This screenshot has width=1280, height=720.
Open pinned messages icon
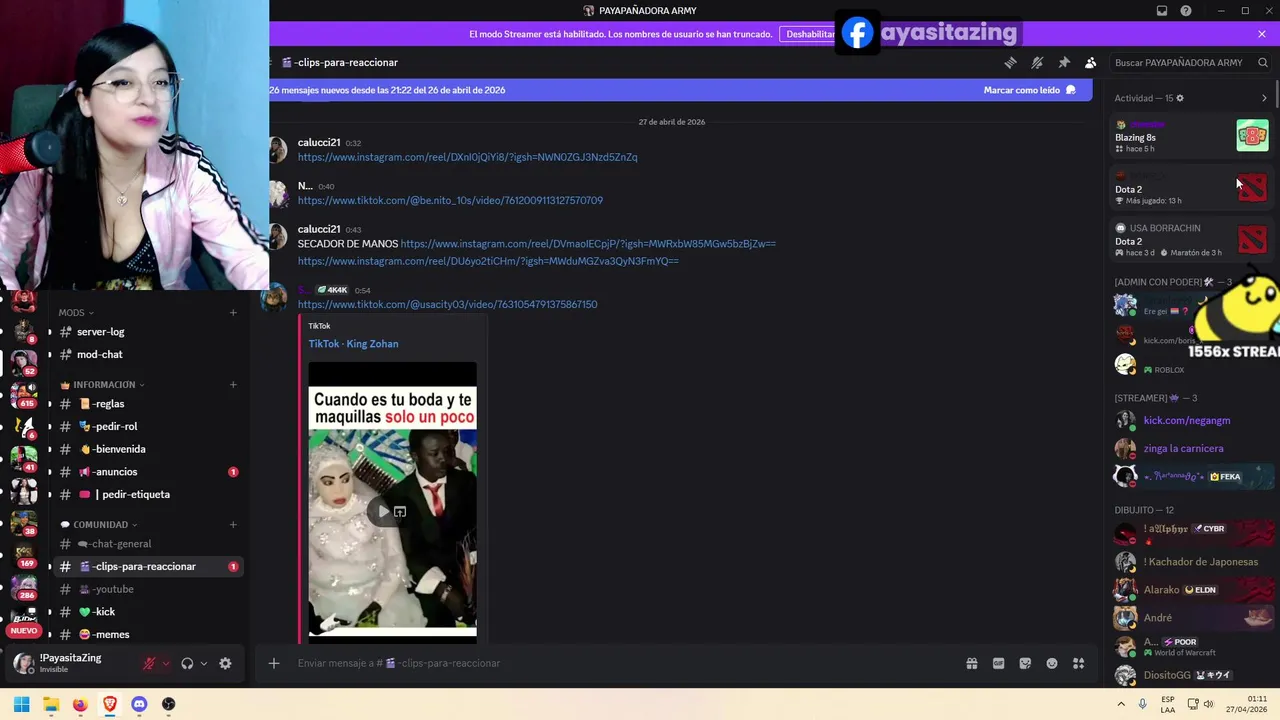(1064, 62)
